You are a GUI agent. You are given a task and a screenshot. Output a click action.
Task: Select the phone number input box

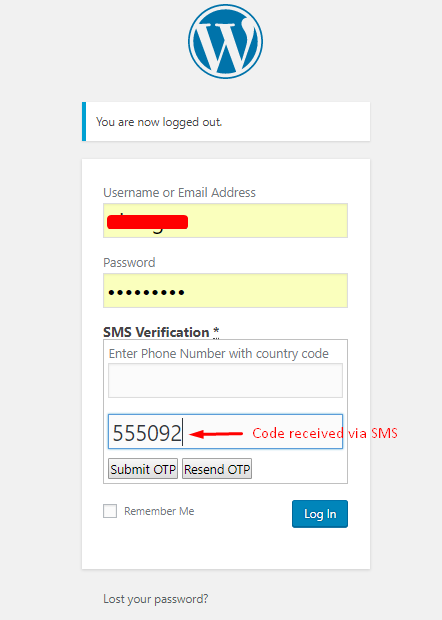pyautogui.click(x=225, y=380)
